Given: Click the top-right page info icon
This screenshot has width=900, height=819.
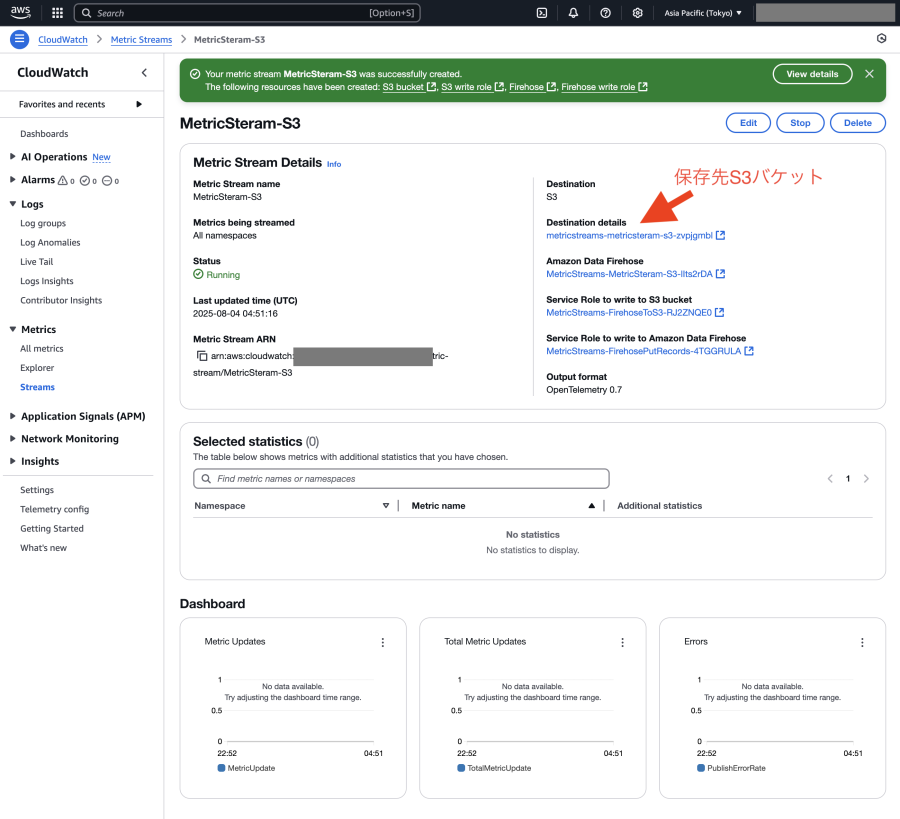Looking at the screenshot, I should click(x=882, y=38).
